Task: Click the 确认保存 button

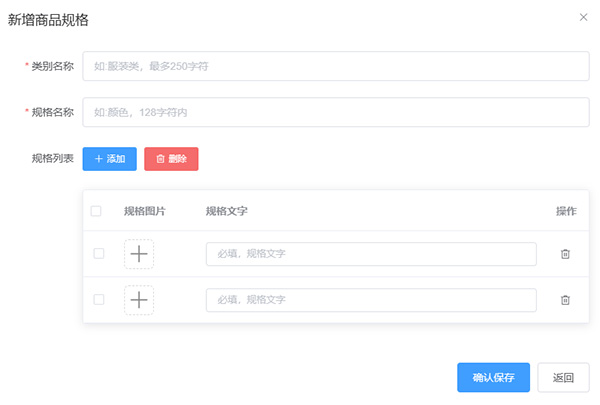Action: click(x=493, y=378)
